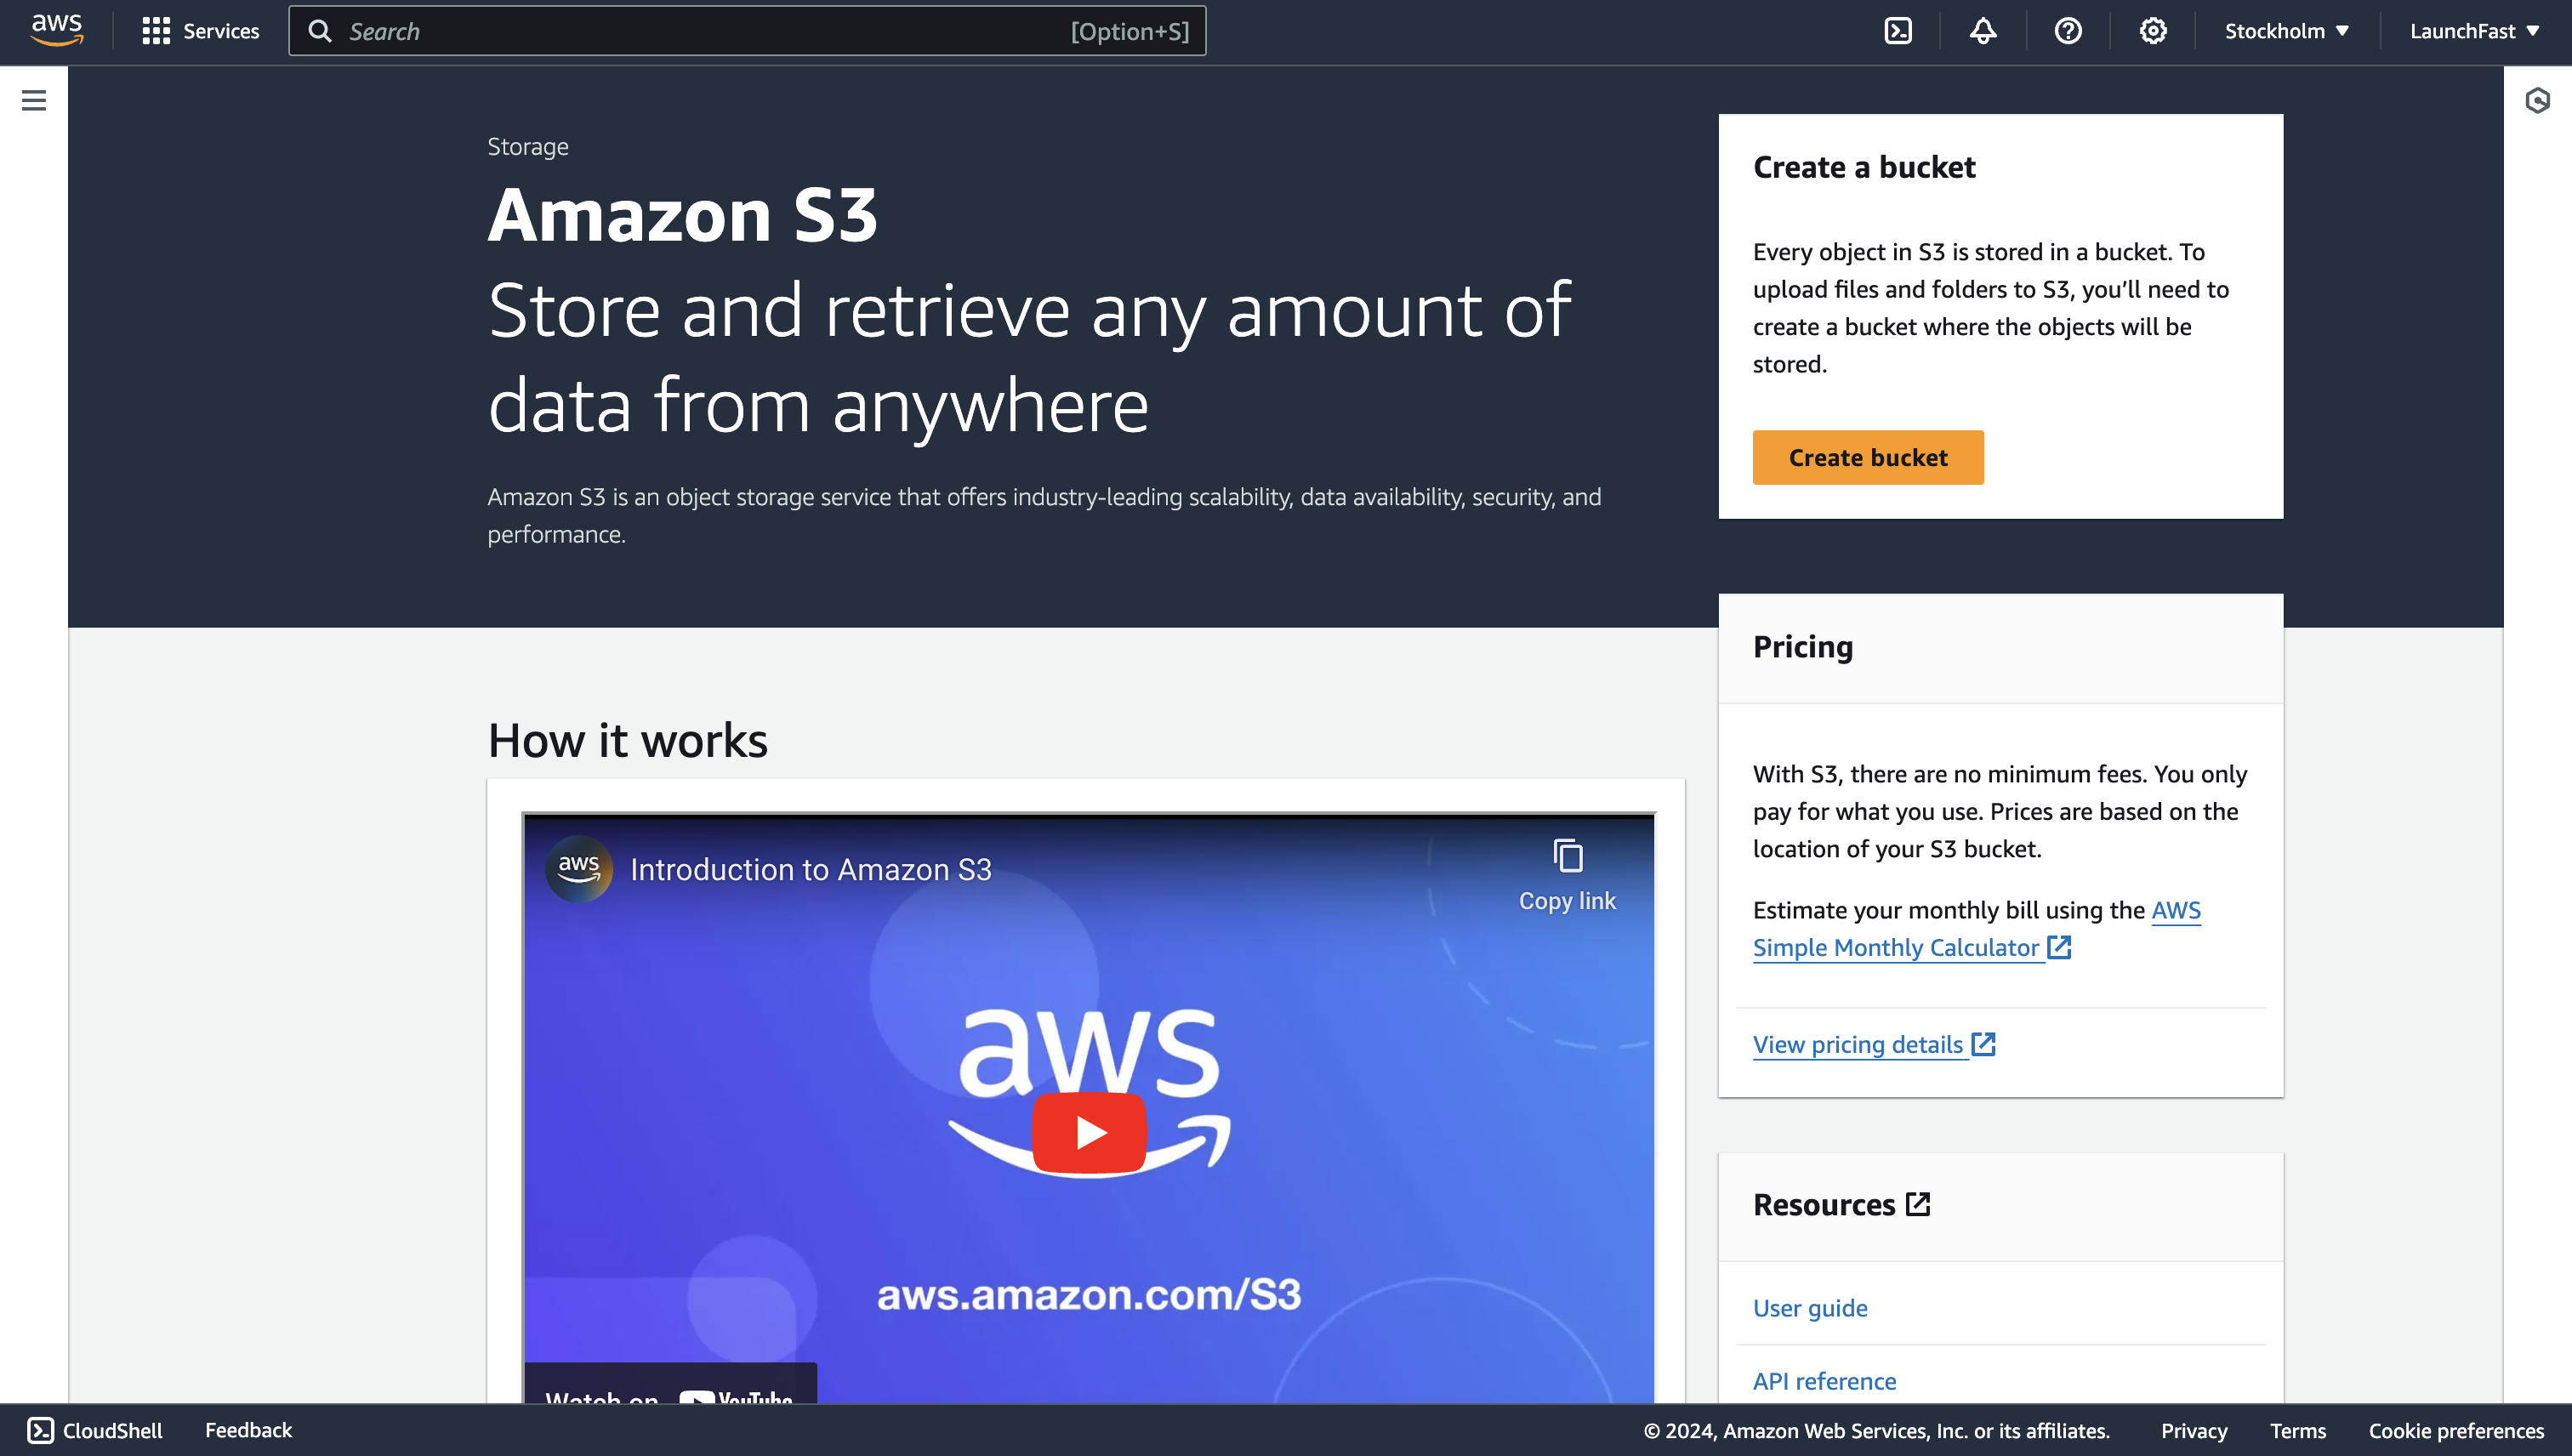Click the AWS logo home icon
The image size is (2572, 1456).
56,30
